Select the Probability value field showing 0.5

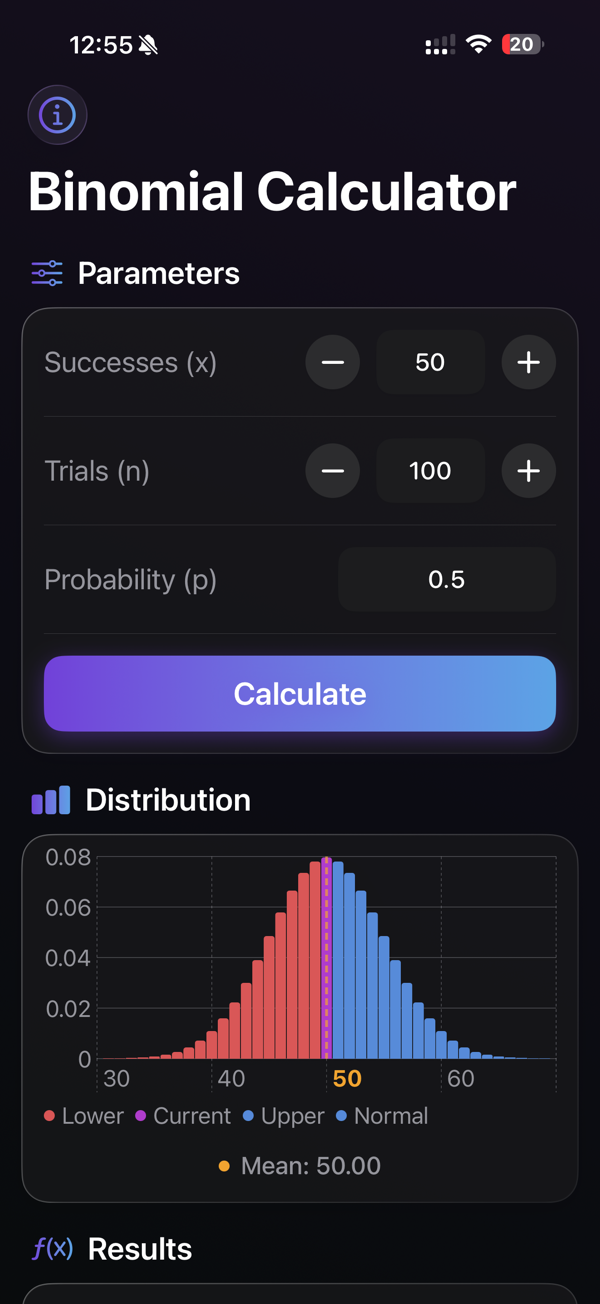click(447, 579)
